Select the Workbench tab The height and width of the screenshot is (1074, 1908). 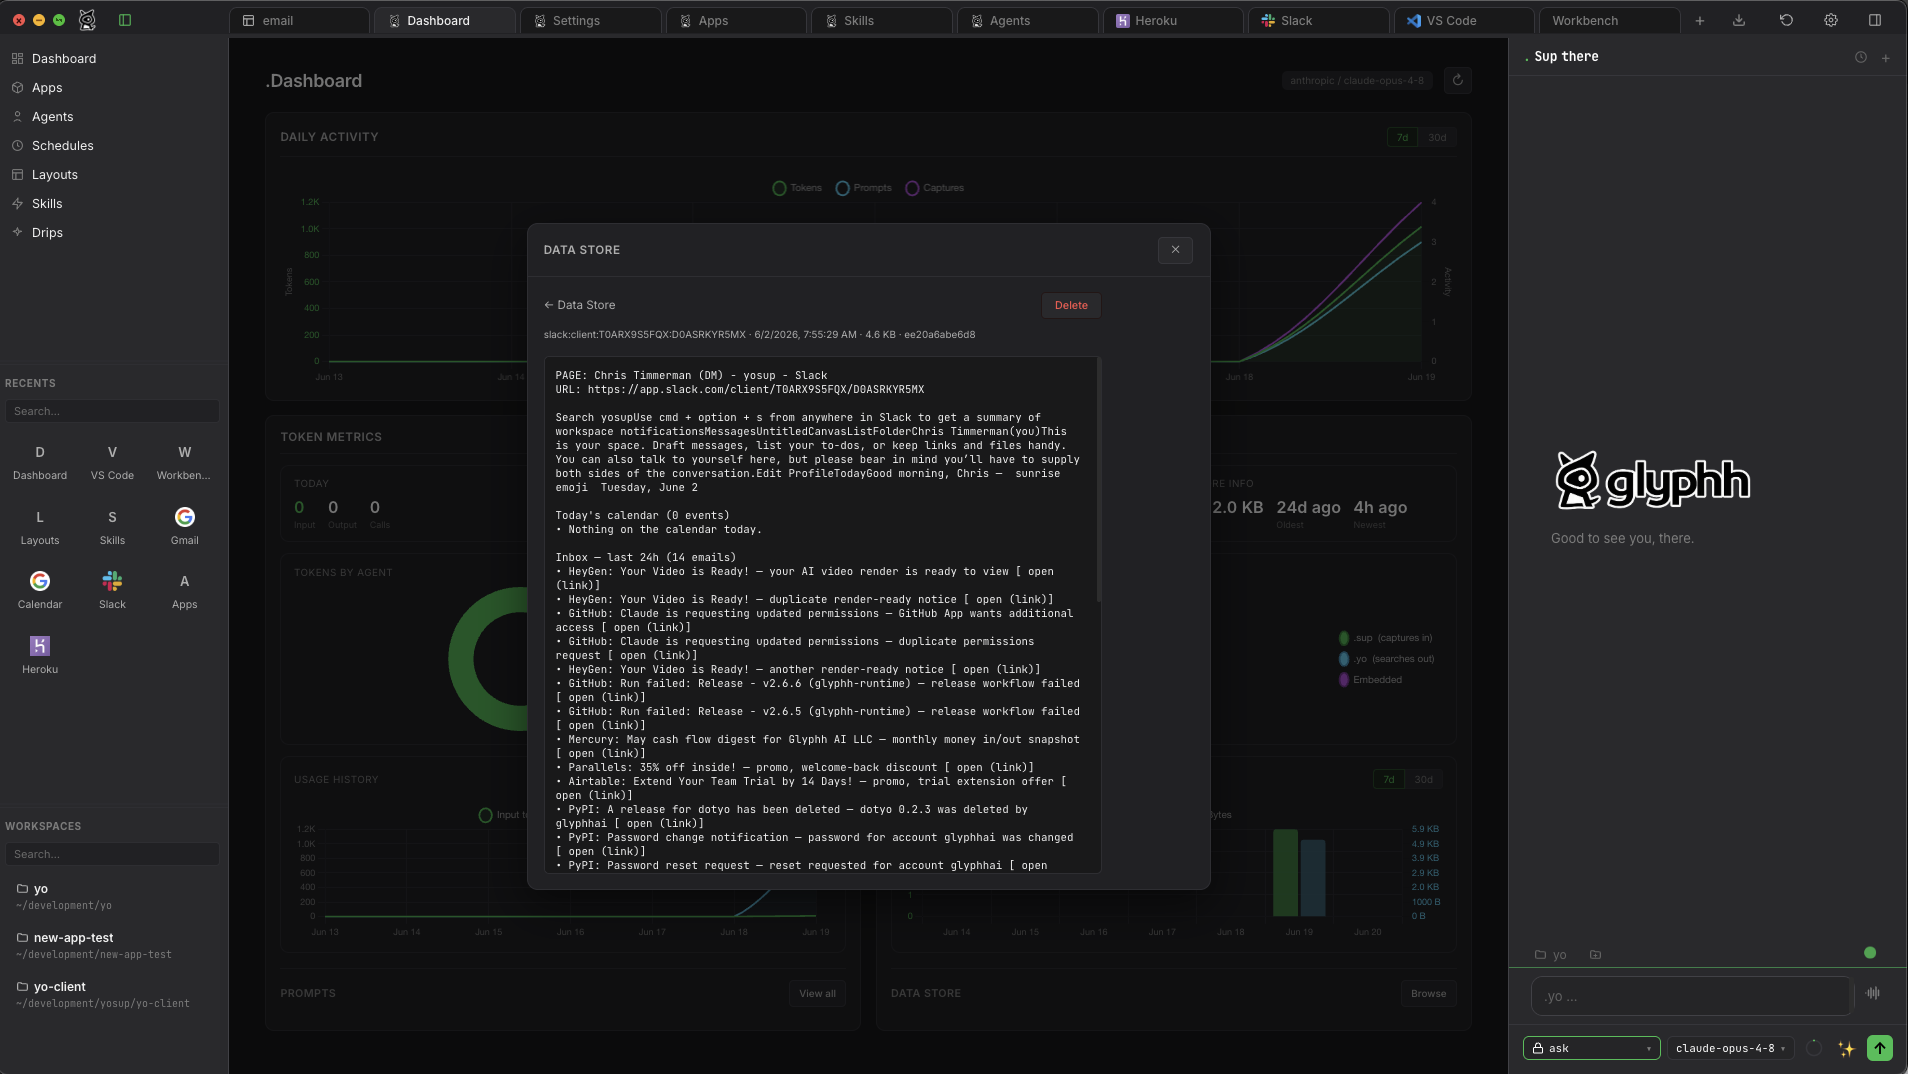1609,21
